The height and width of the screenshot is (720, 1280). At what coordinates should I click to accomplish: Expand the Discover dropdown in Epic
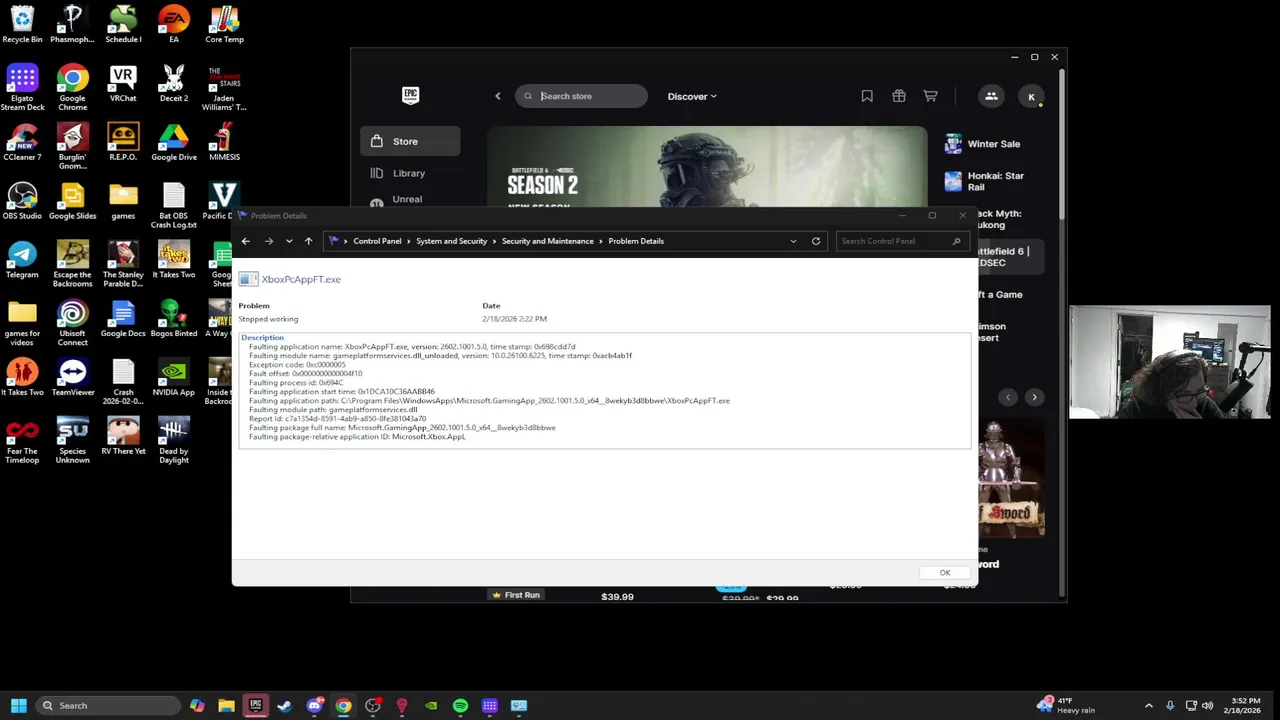692,96
